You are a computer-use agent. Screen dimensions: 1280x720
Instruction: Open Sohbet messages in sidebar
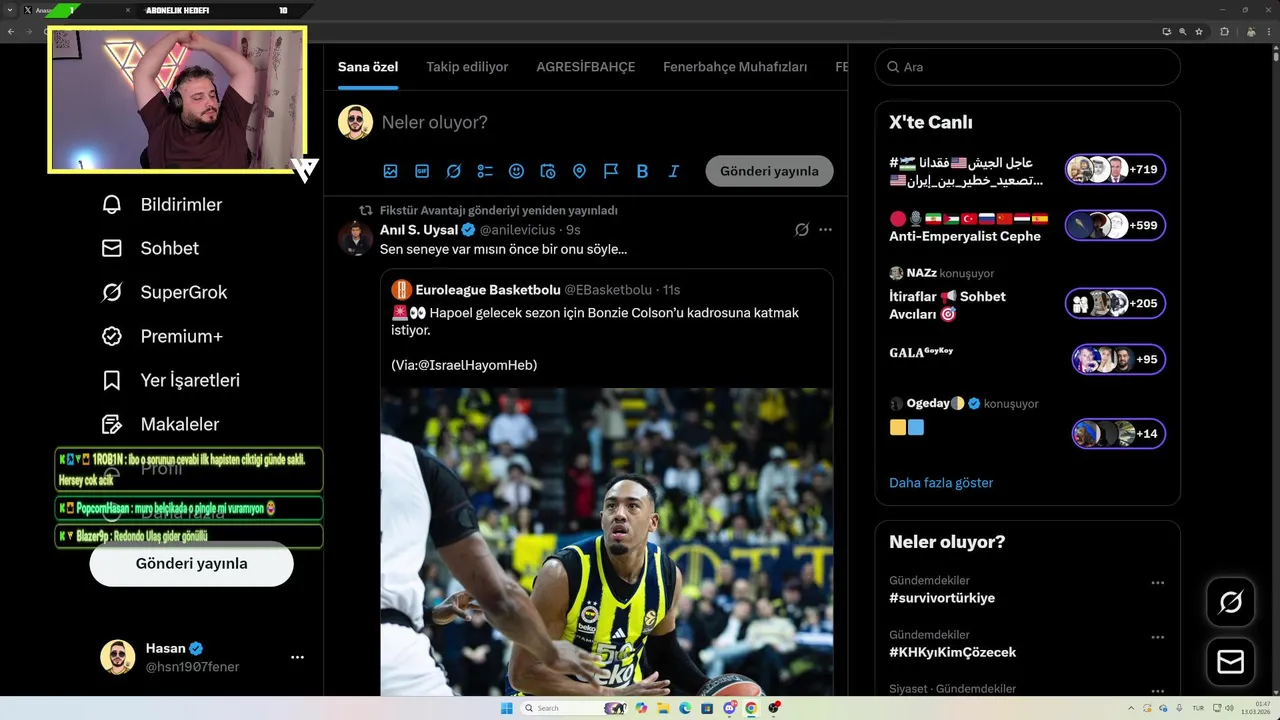150,249
